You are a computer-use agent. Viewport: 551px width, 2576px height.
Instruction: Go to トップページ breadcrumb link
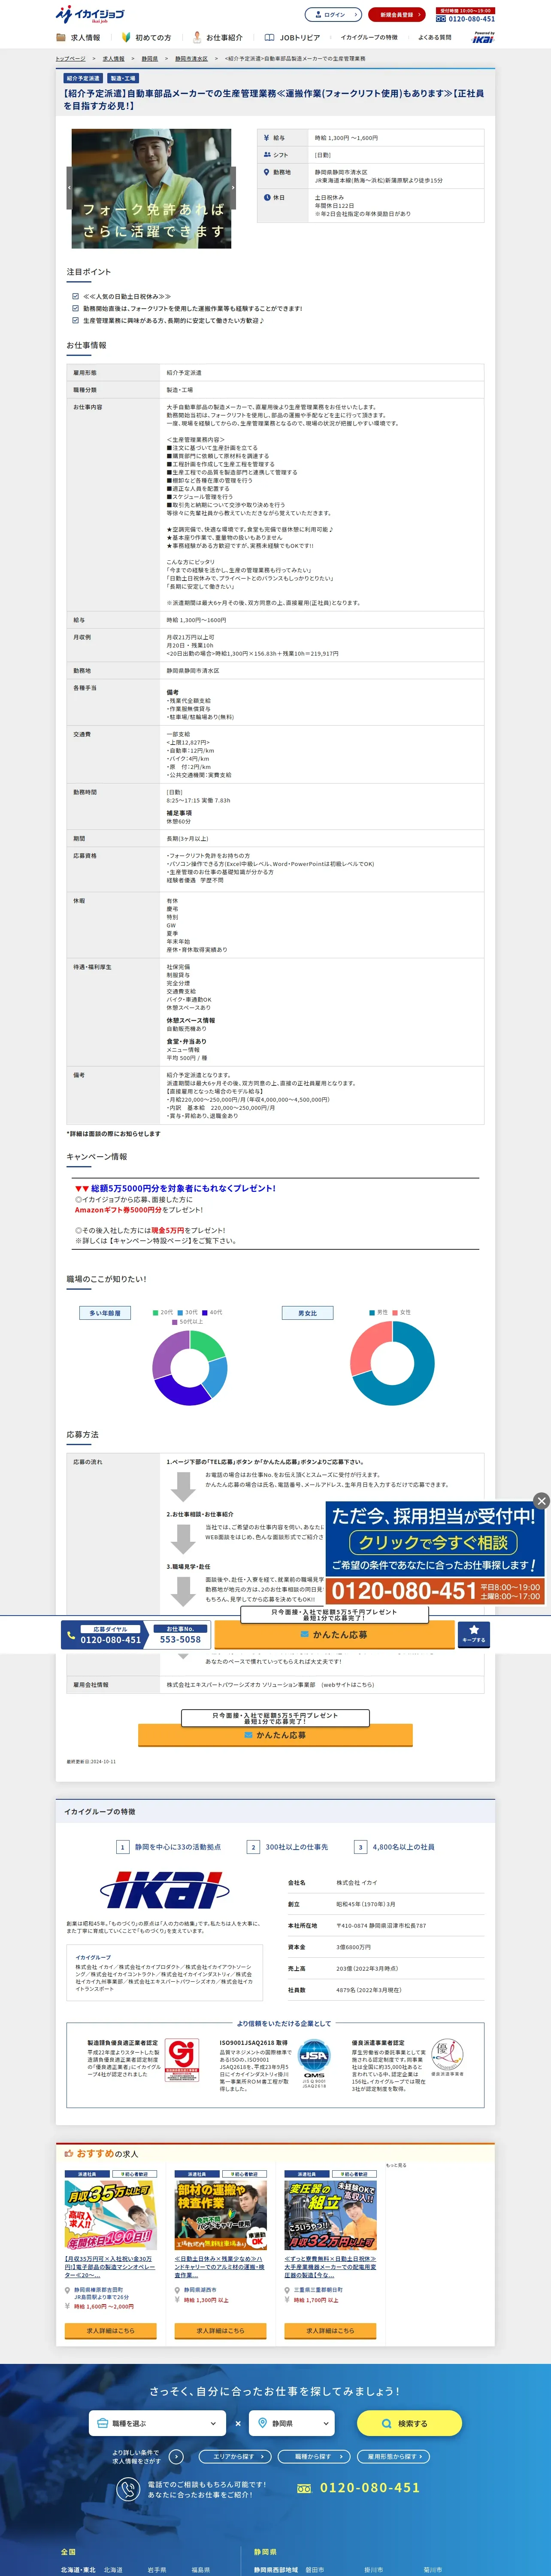(70, 59)
